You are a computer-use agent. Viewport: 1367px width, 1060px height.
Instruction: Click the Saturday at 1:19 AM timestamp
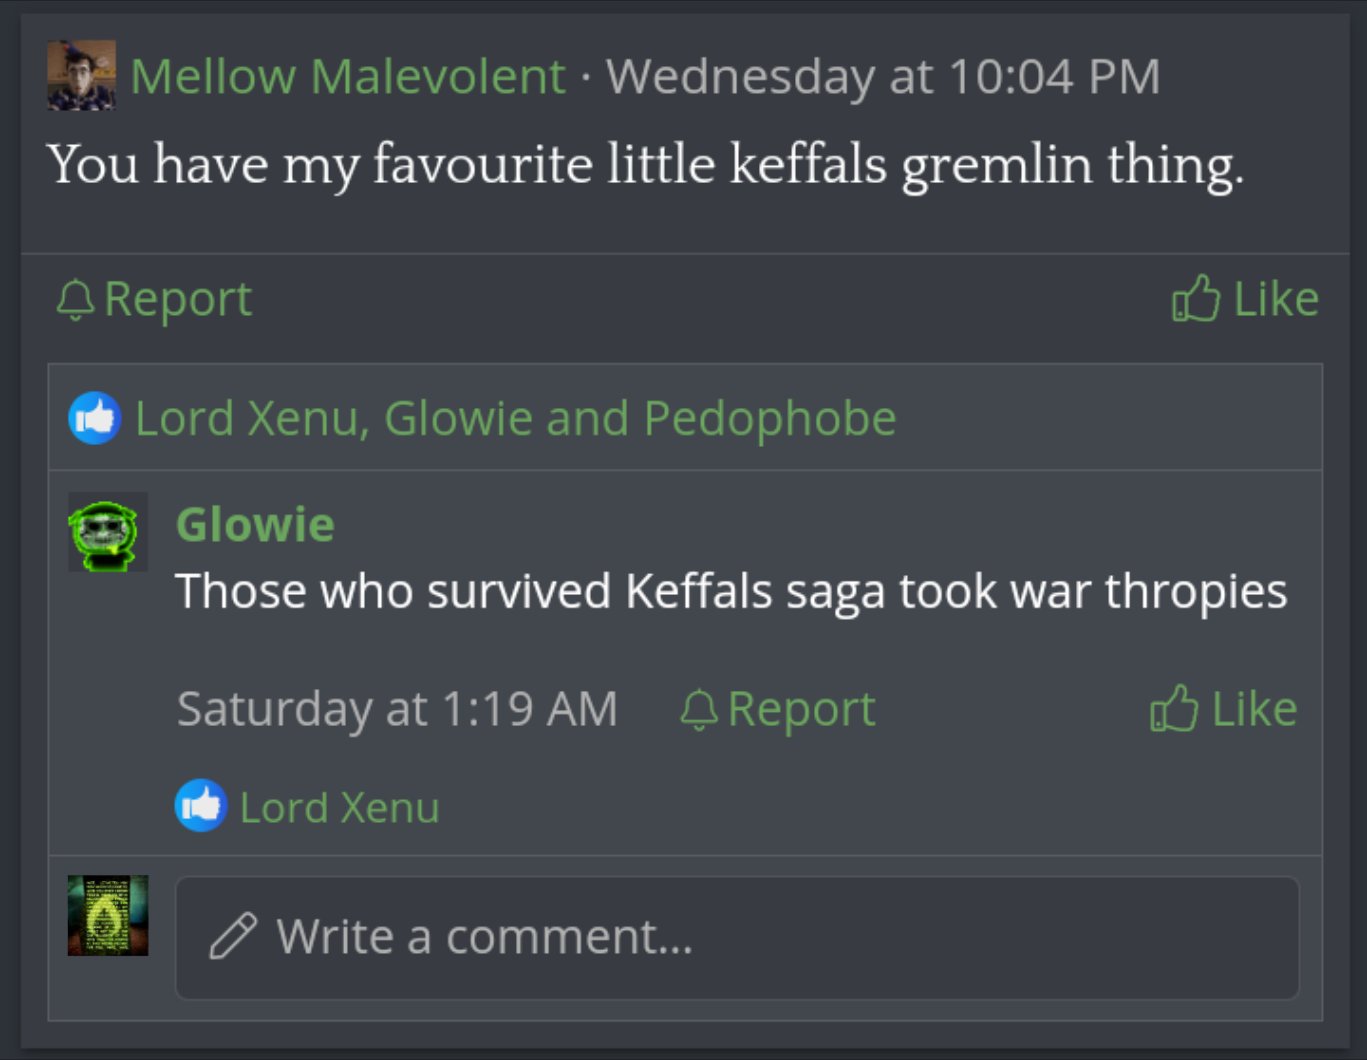[x=397, y=709]
